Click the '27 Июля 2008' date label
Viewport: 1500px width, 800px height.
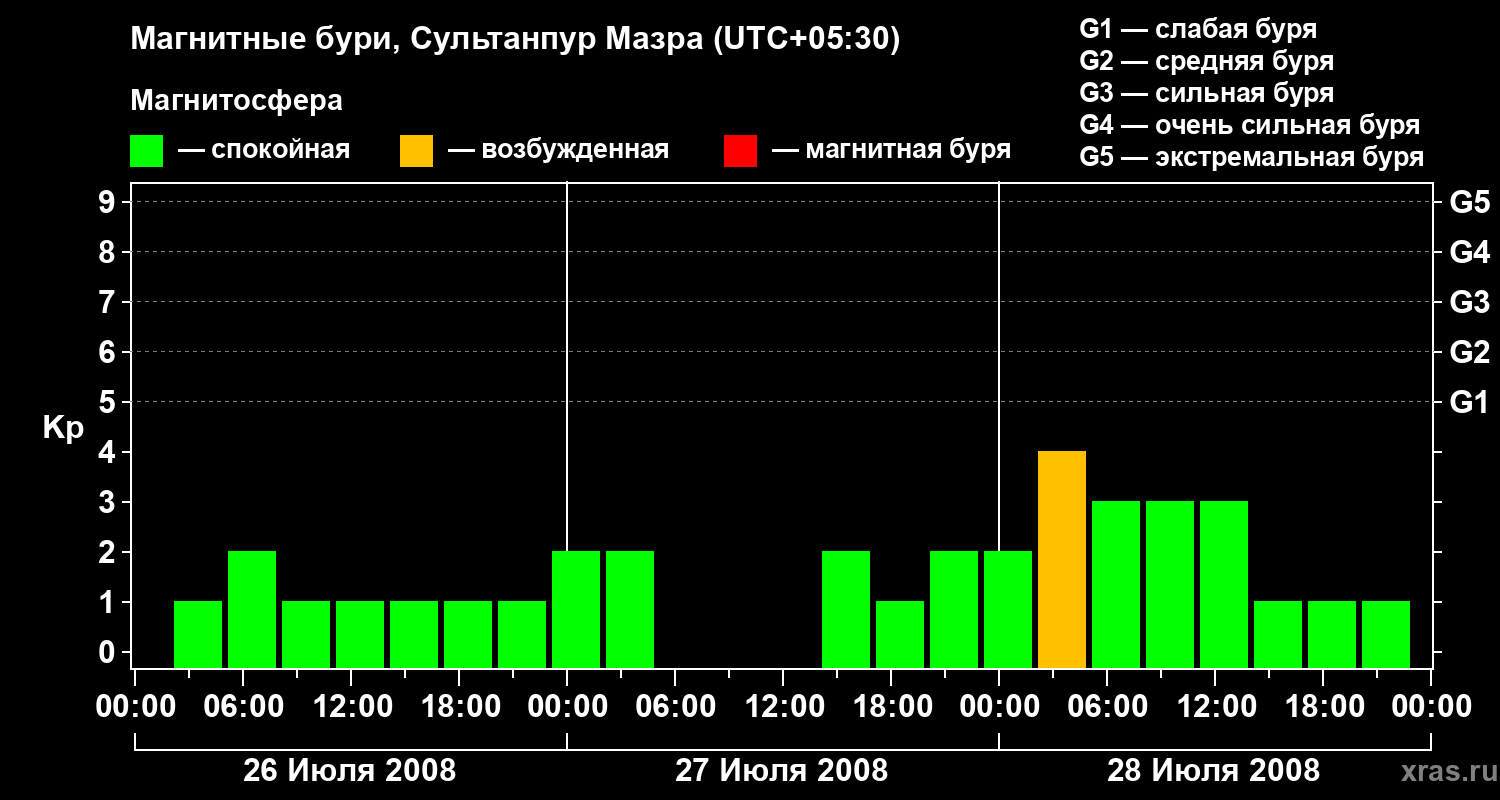[782, 771]
